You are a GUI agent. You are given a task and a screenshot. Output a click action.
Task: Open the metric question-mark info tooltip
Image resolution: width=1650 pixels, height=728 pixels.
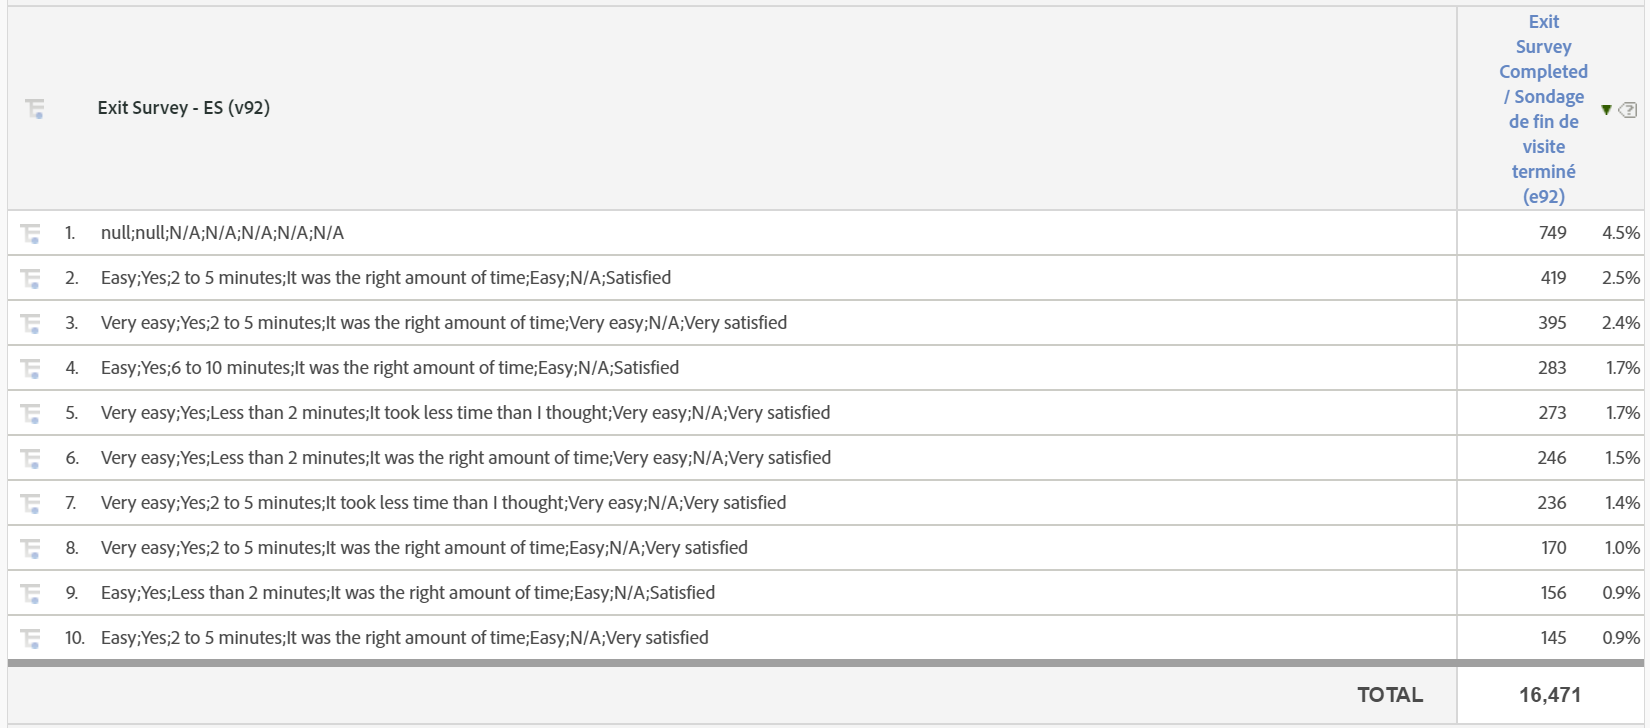[1628, 110]
